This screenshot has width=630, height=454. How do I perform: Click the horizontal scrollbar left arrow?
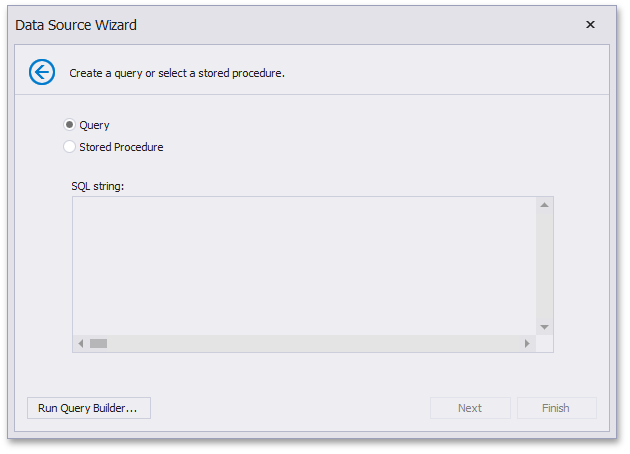tap(81, 344)
